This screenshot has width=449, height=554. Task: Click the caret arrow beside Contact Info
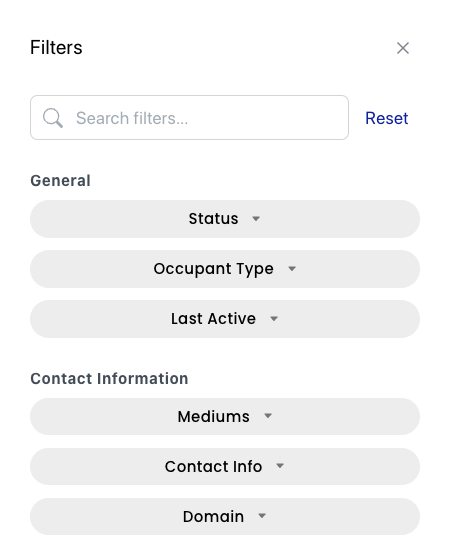pos(280,466)
